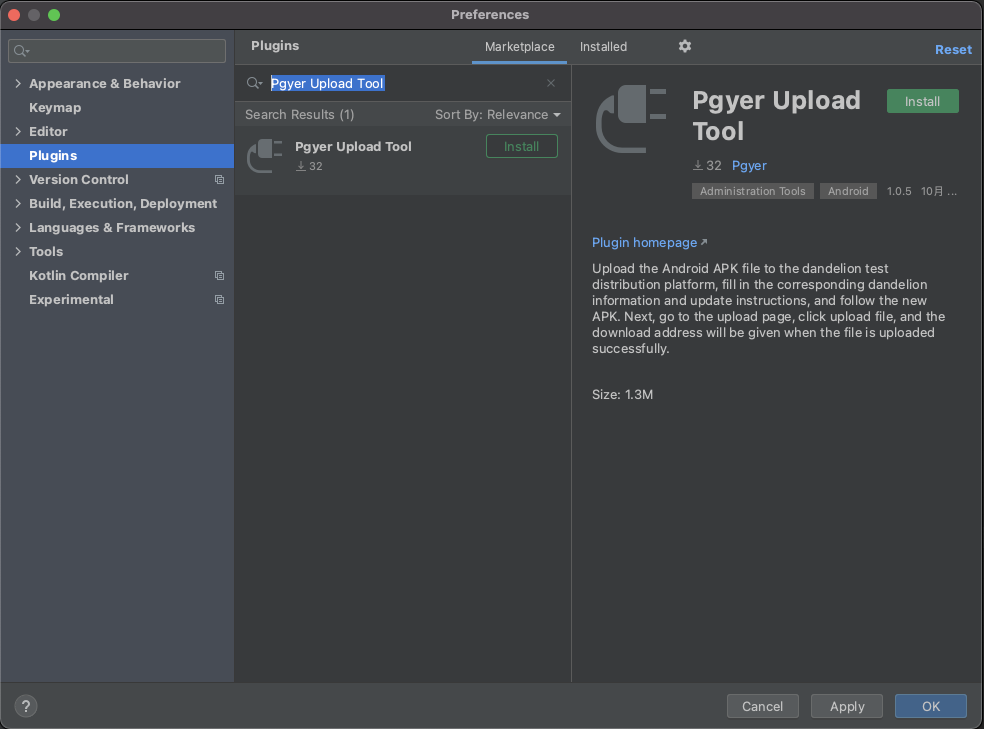Screen dimensions: 984x729
Task: Switch to the Installed tab
Action: pos(603,47)
